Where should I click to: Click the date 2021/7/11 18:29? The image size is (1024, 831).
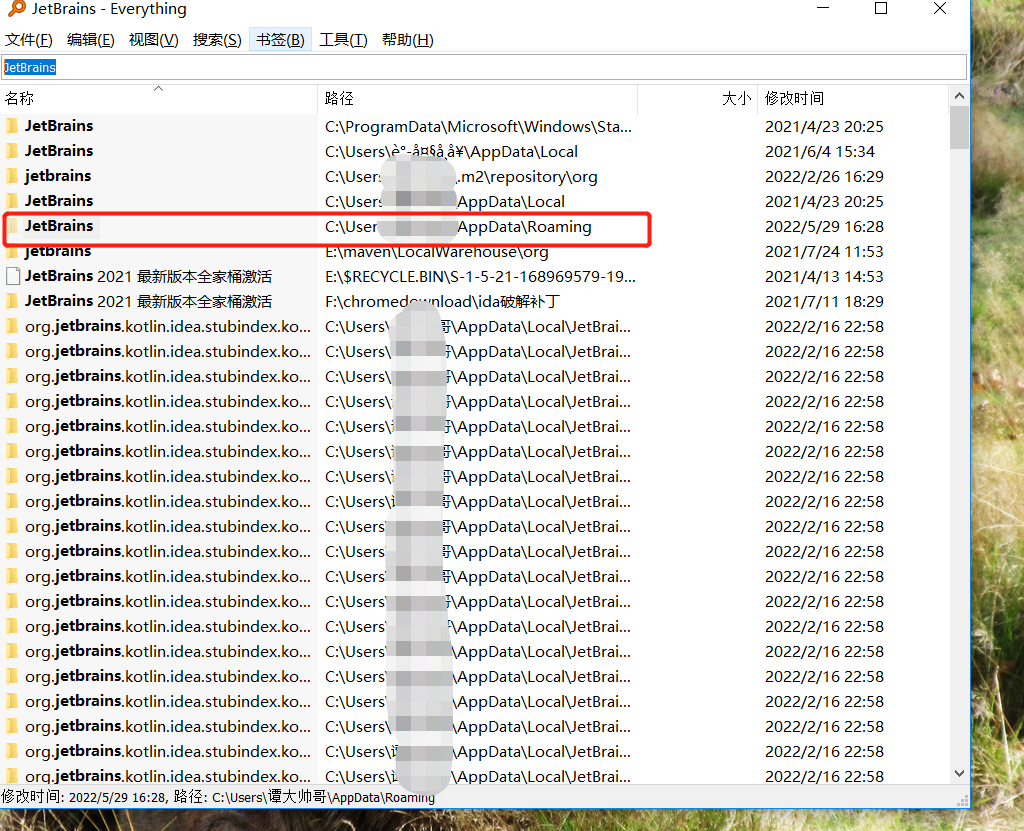824,301
